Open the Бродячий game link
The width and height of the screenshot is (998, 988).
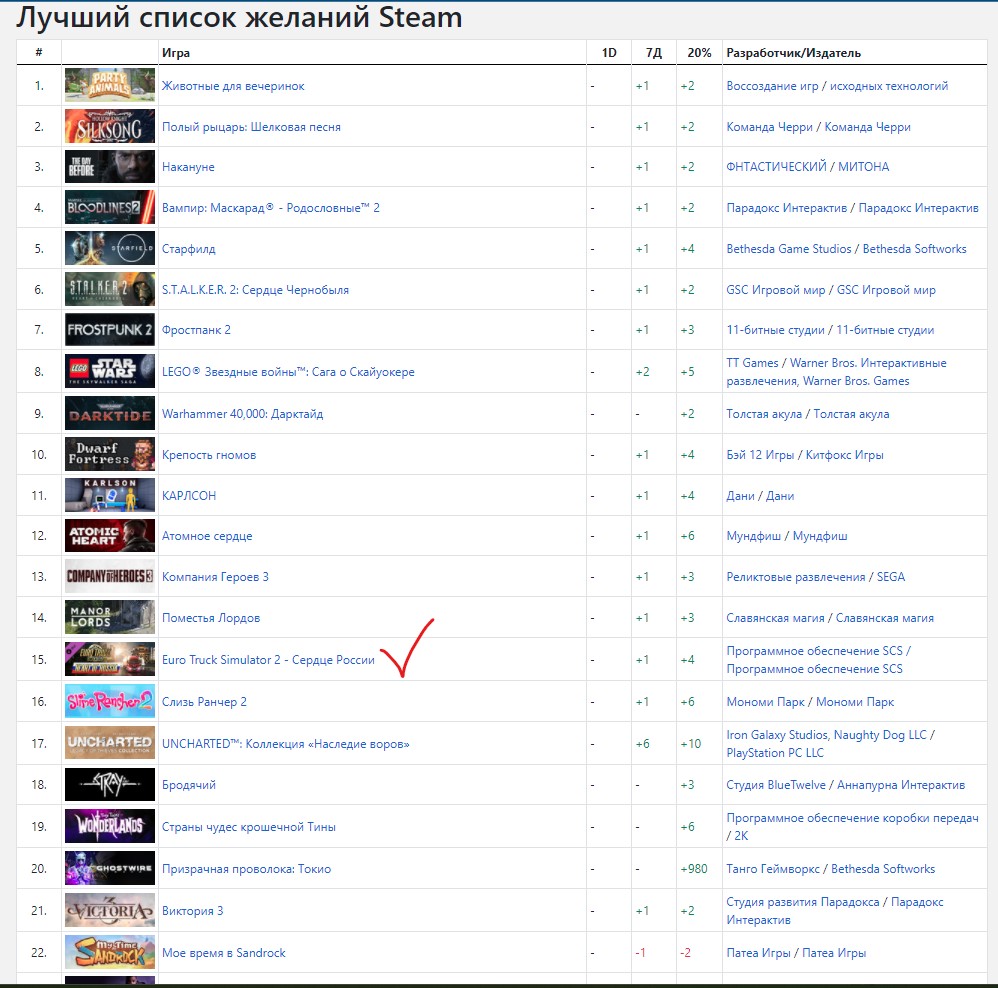pos(188,785)
